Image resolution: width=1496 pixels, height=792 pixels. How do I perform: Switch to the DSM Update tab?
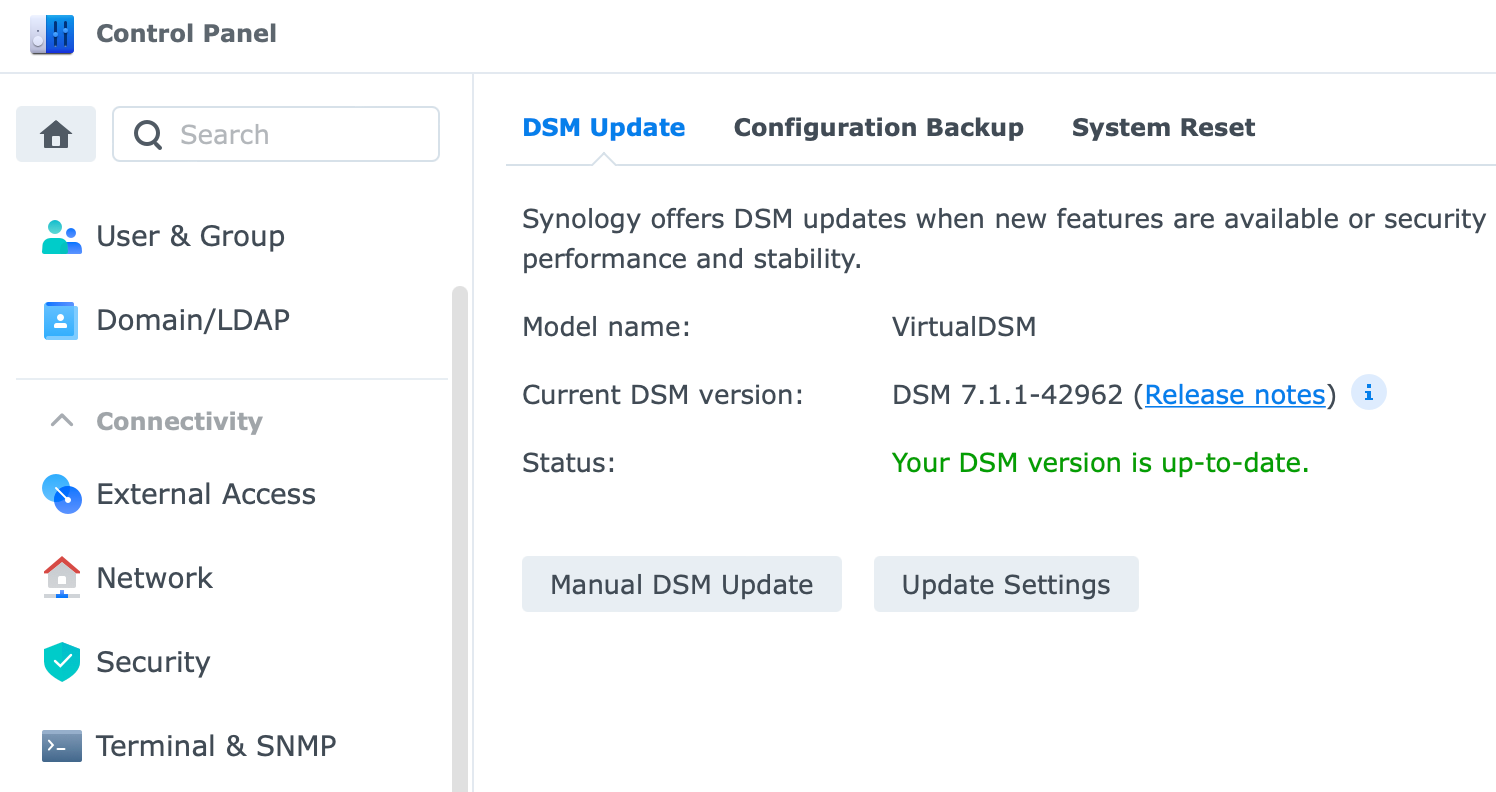[x=604, y=128]
